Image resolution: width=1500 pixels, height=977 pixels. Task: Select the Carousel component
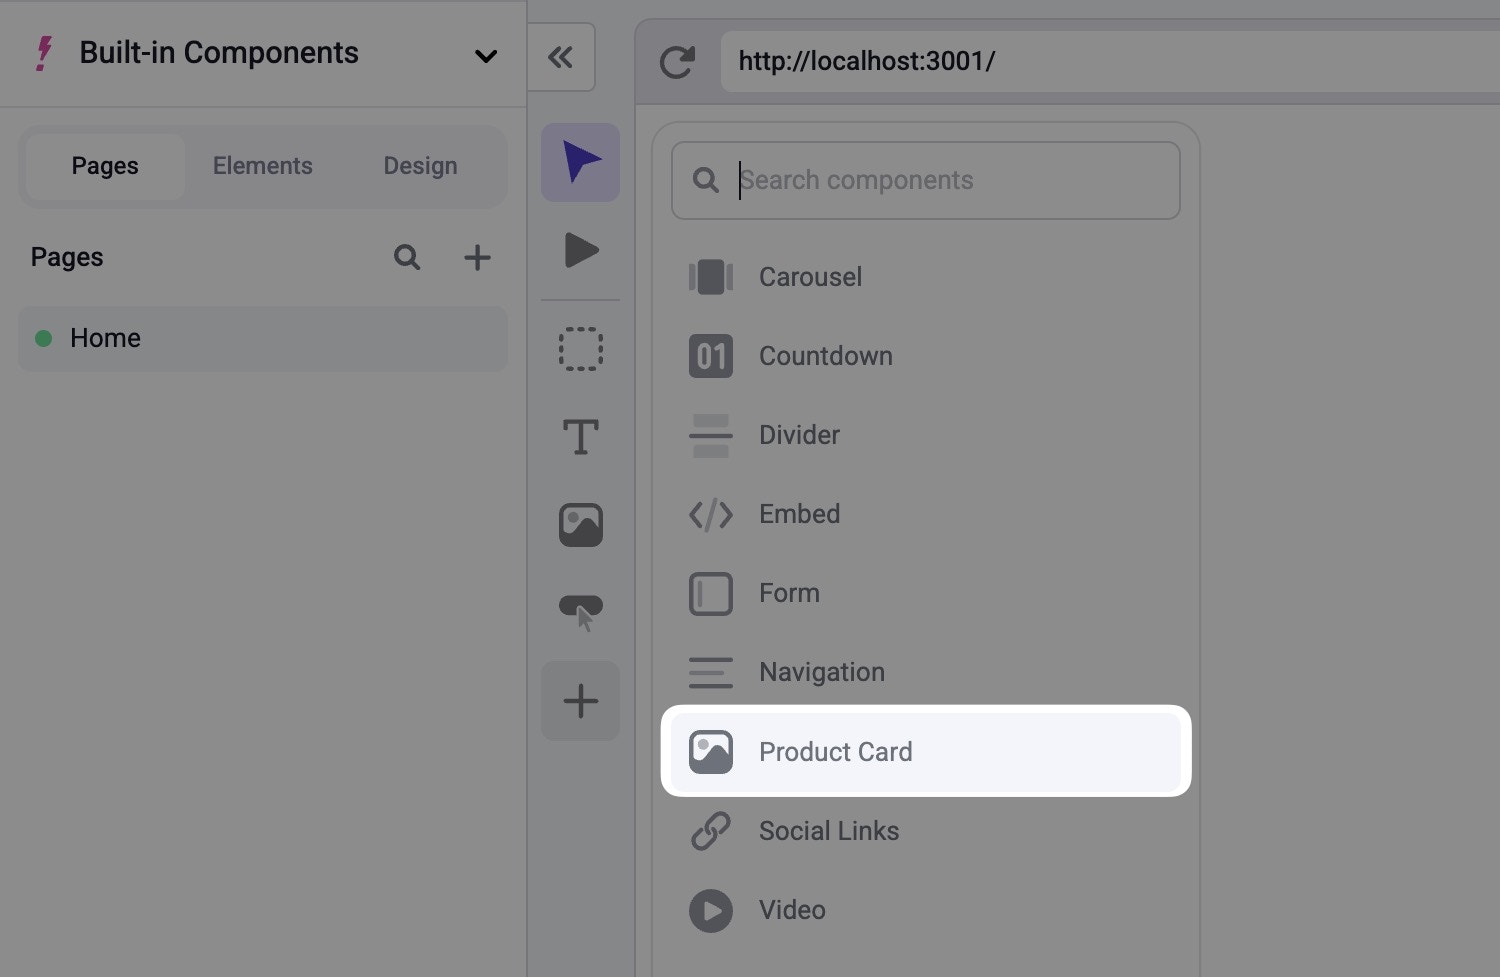810,277
